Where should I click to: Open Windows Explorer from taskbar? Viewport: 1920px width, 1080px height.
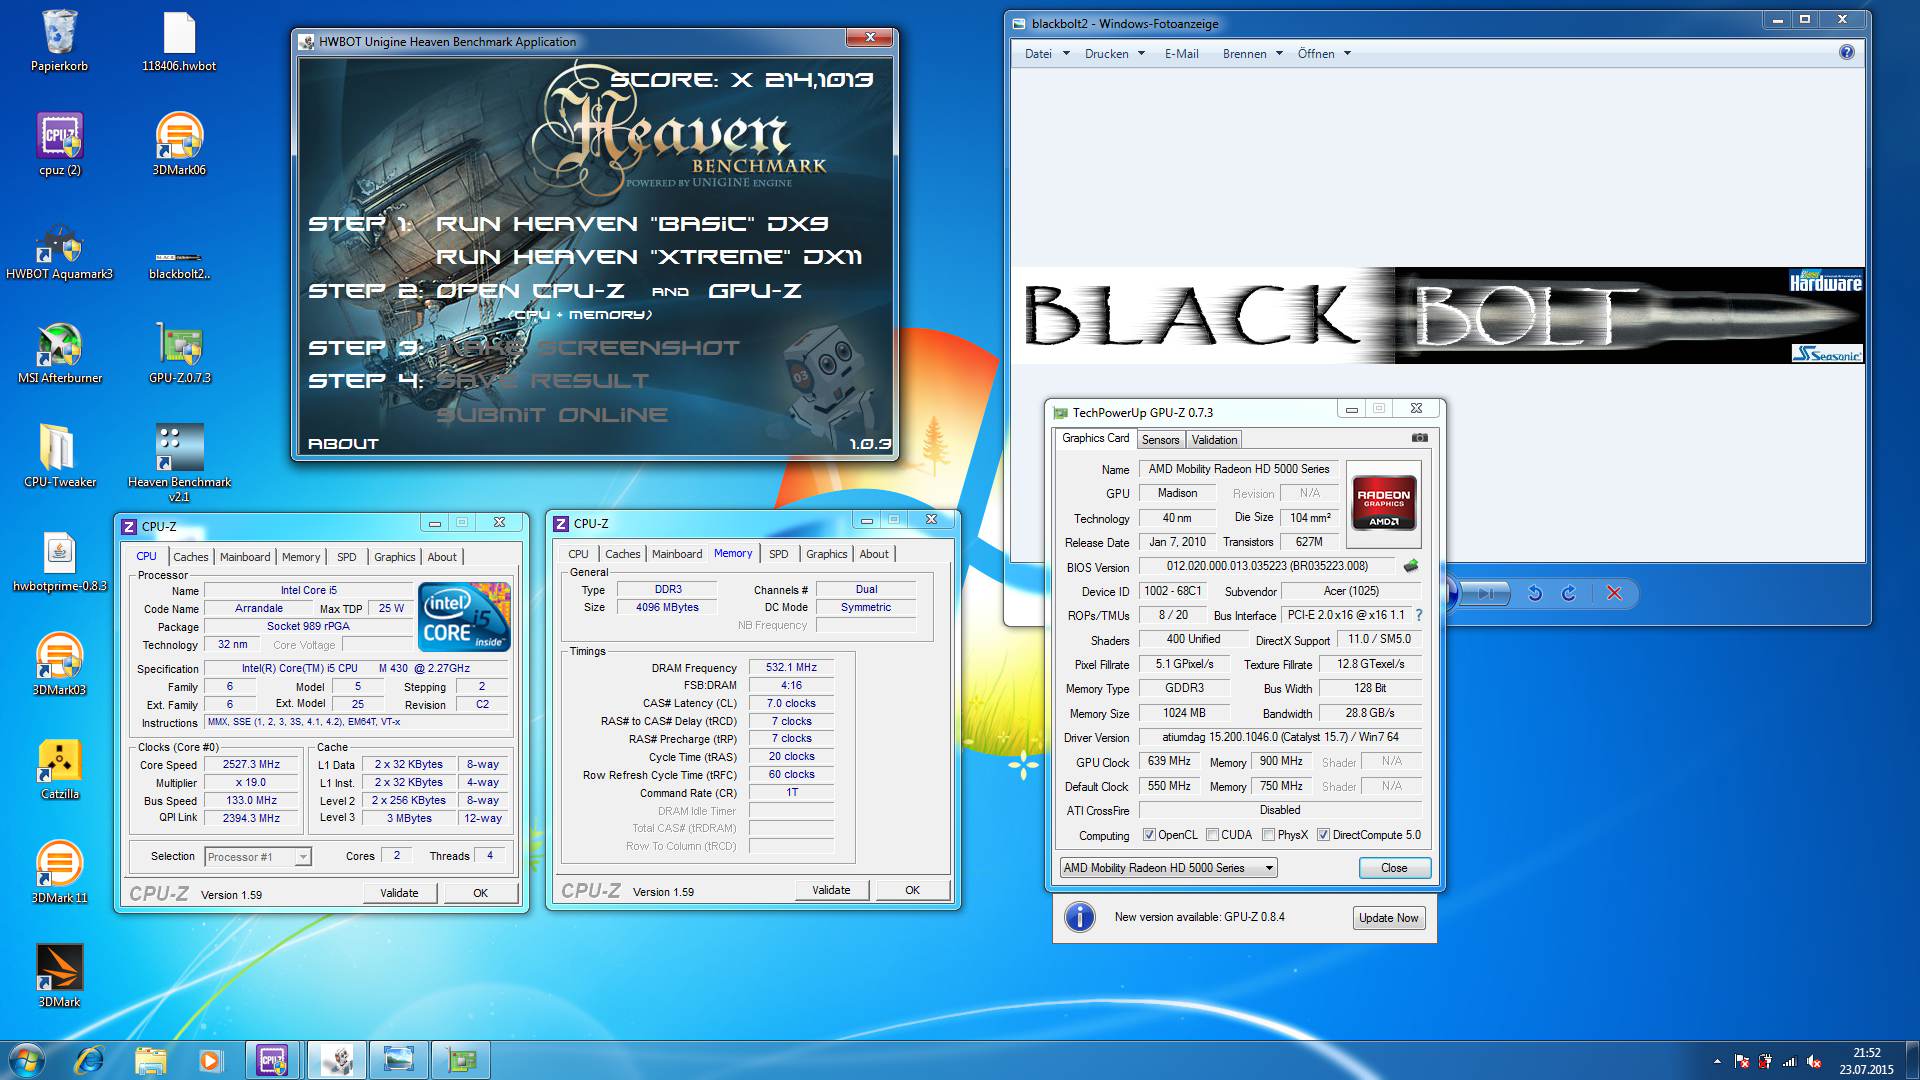click(x=150, y=1059)
